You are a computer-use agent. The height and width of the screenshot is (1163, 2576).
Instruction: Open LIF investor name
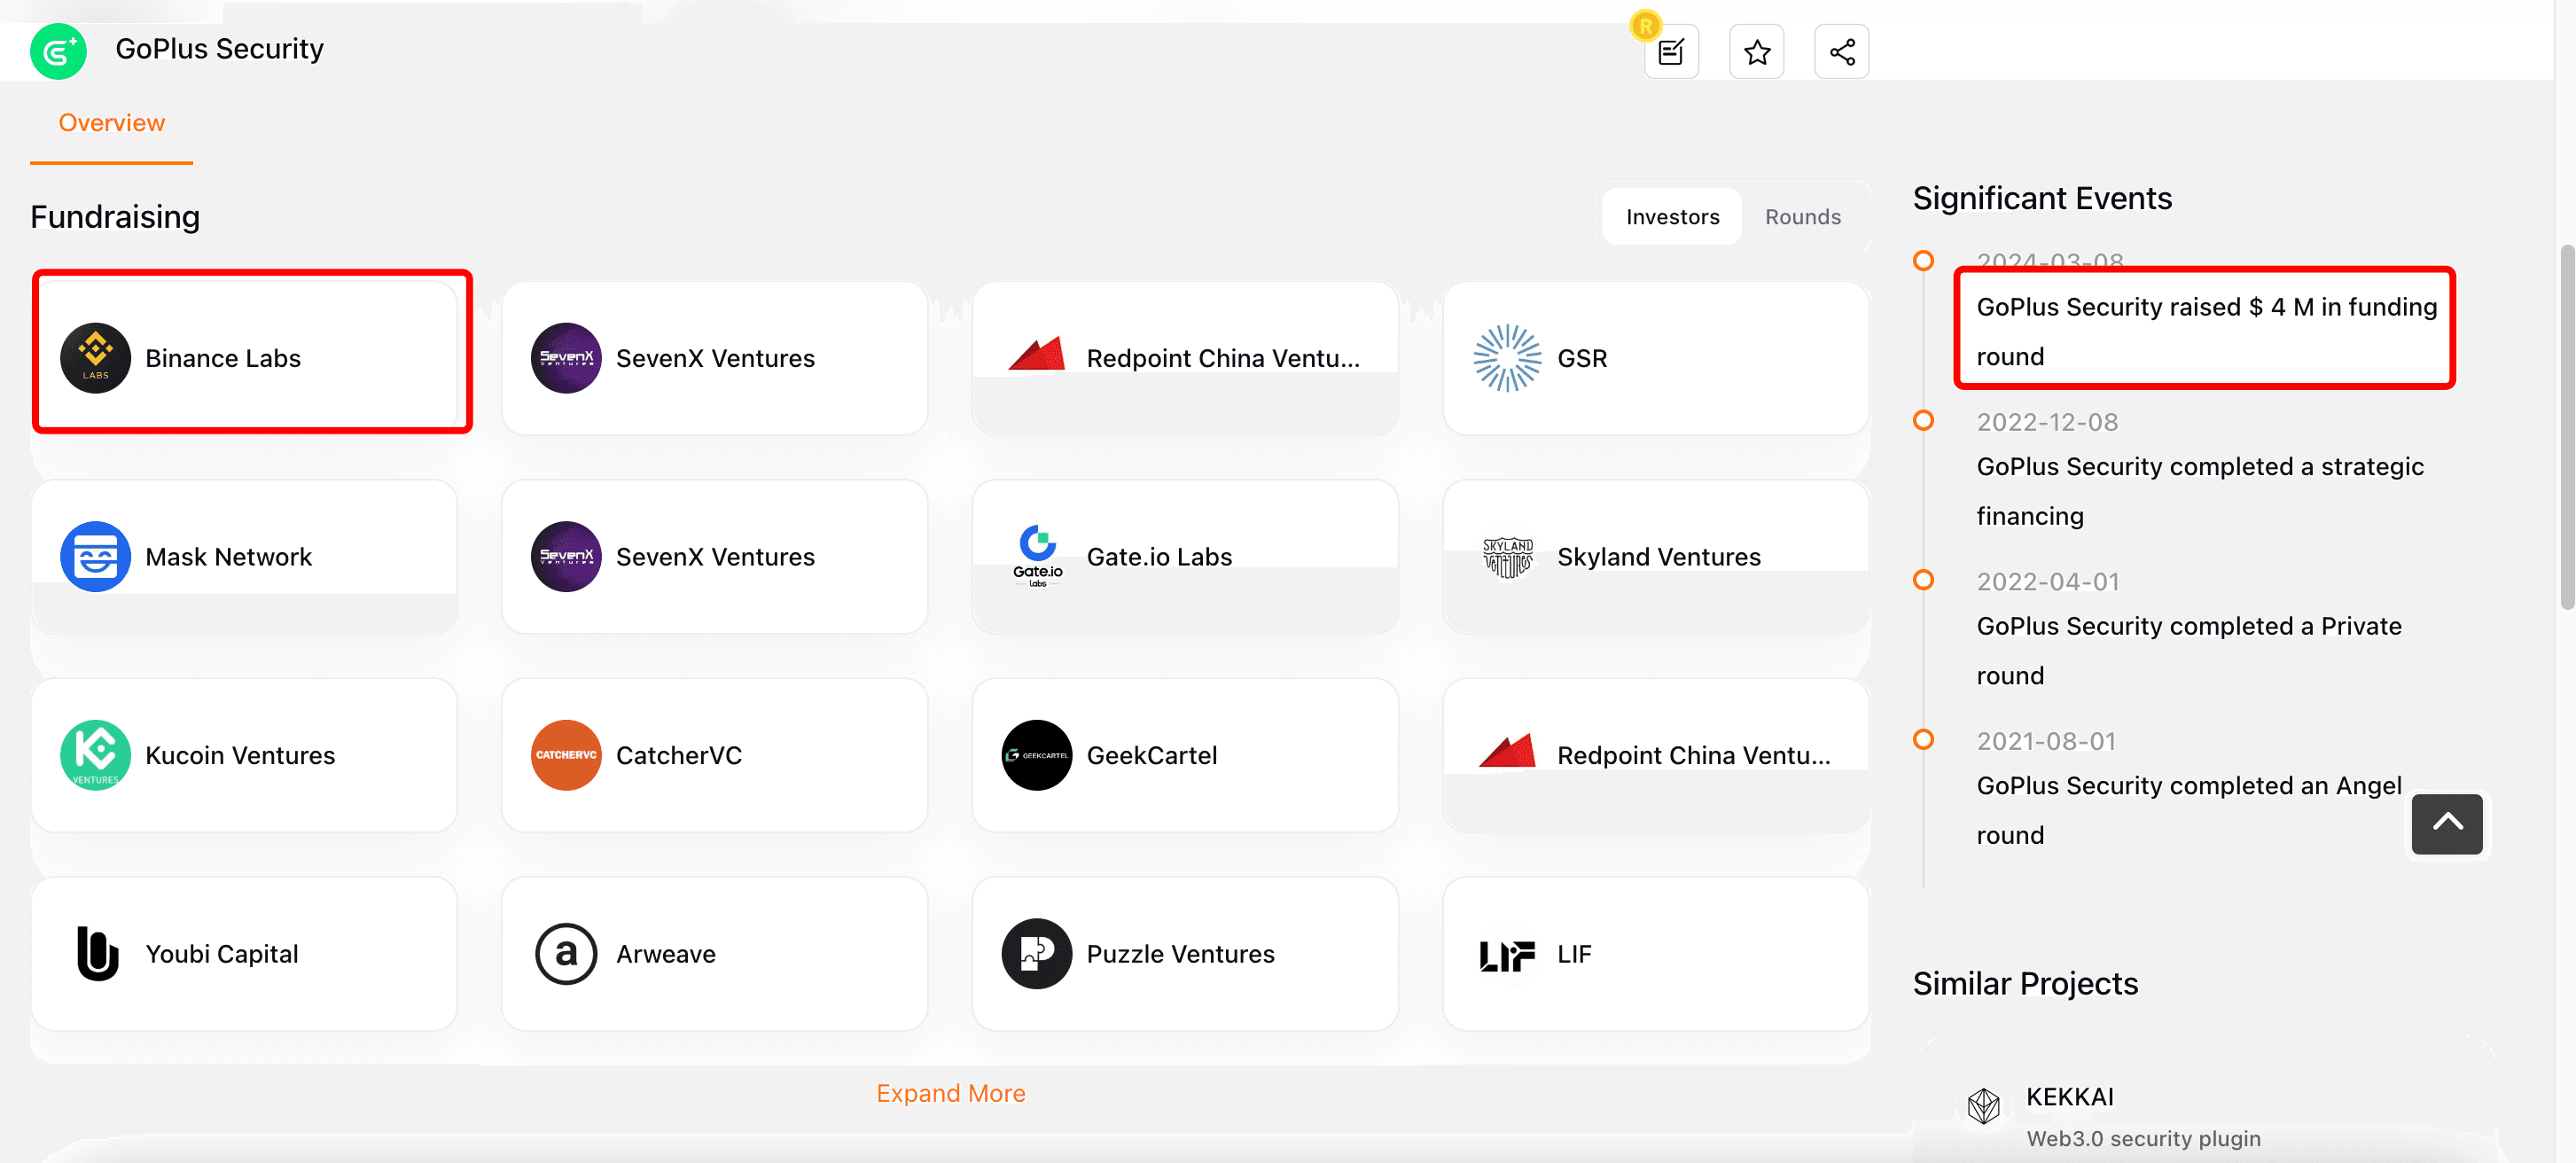(x=1574, y=953)
